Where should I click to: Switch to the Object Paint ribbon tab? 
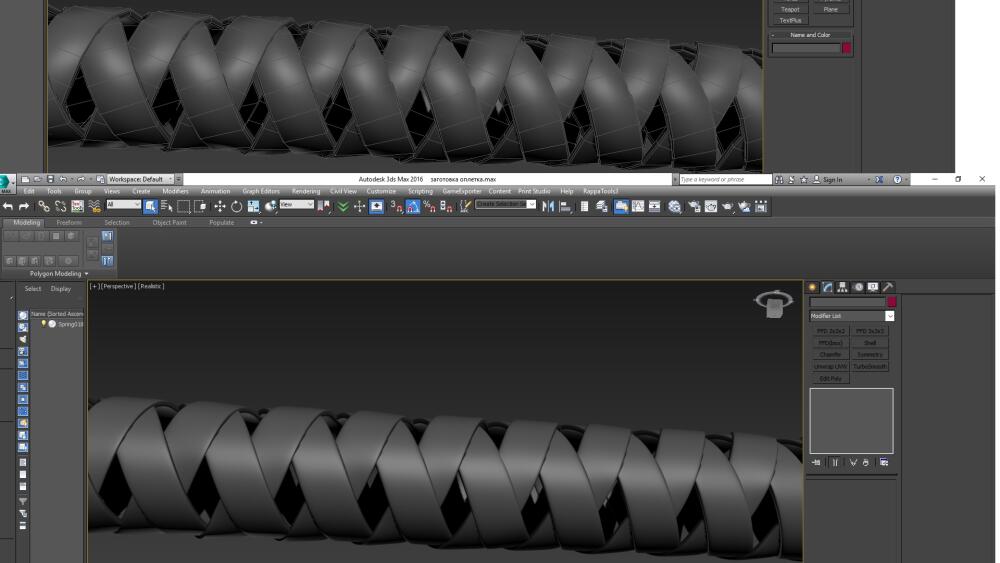[x=170, y=223]
